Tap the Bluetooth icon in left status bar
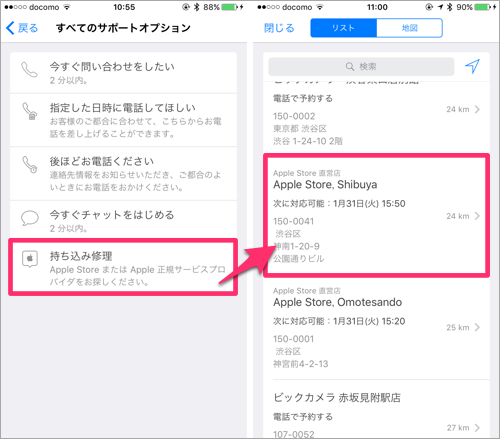 pyautogui.click(x=197, y=7)
